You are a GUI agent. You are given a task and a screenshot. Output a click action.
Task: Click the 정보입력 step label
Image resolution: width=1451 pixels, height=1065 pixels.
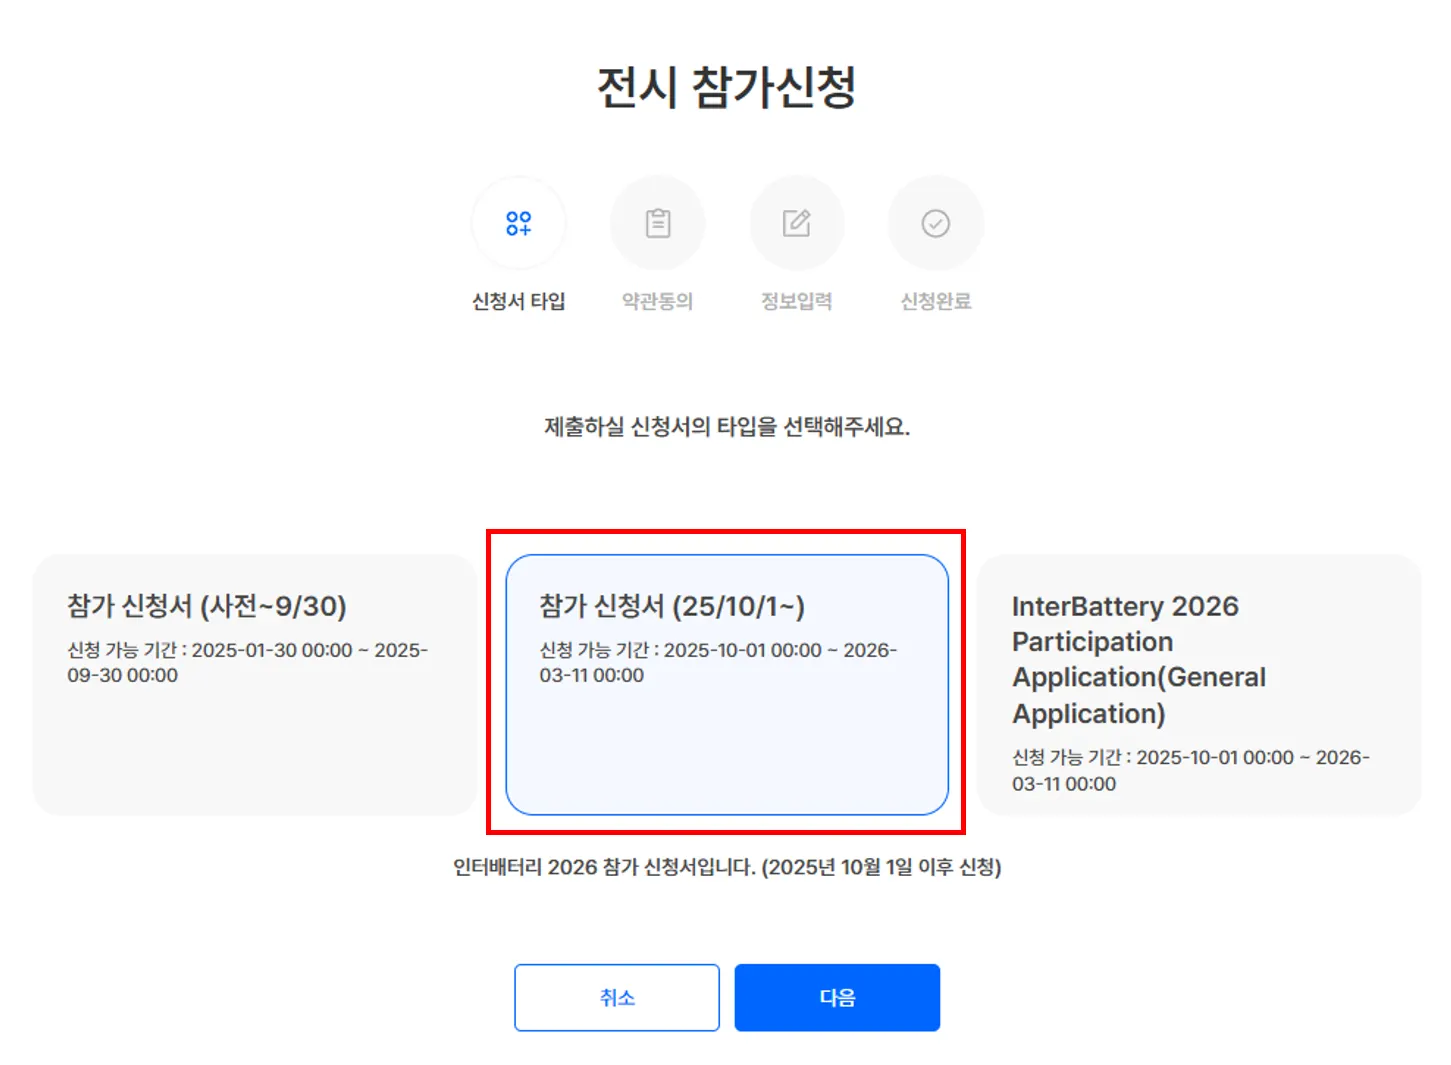pyautogui.click(x=797, y=301)
